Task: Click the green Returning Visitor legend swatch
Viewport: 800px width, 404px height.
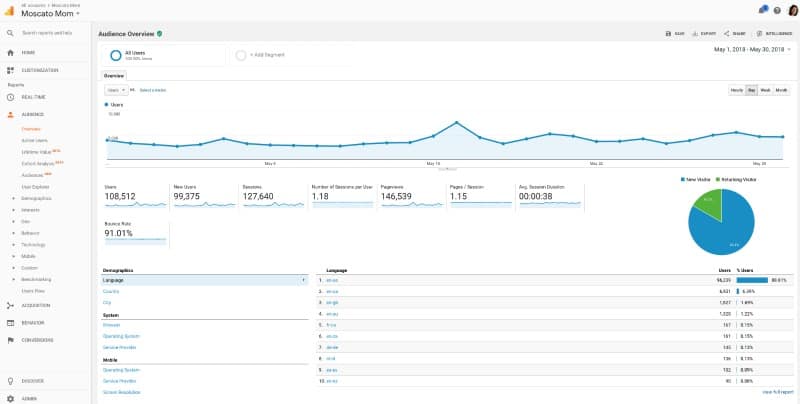Action: [717, 180]
